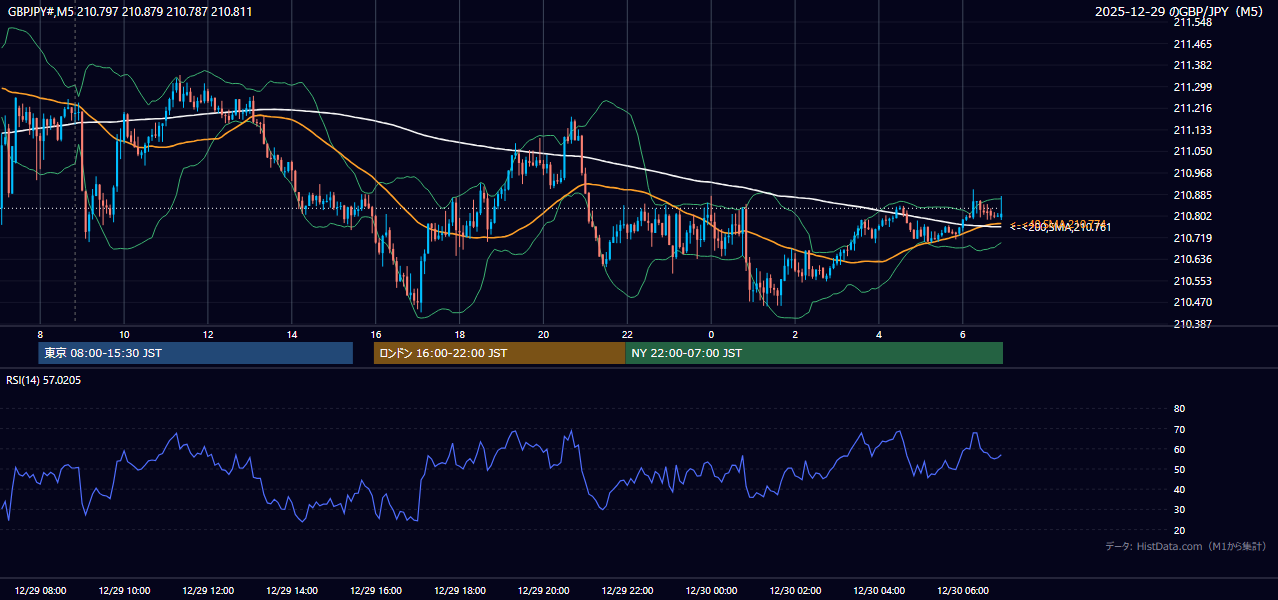Click price axis label 210.719

point(1193,238)
